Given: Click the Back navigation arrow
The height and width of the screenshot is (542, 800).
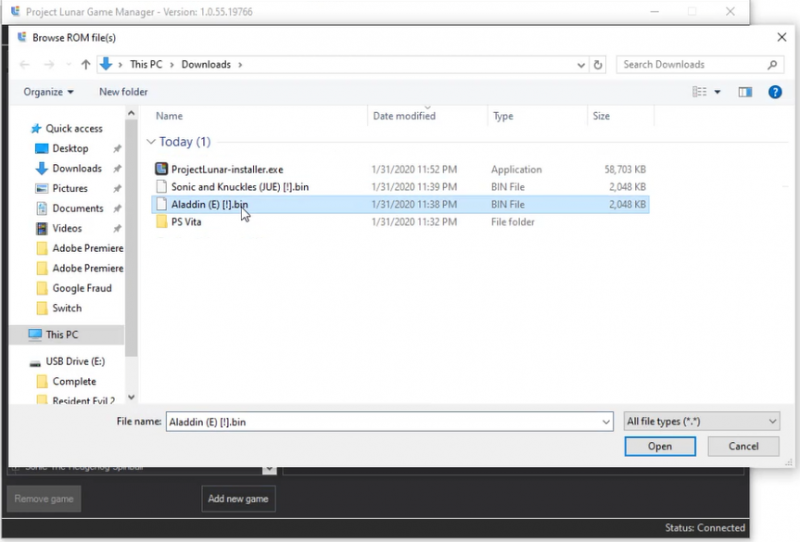Looking at the screenshot, I should click(x=24, y=64).
